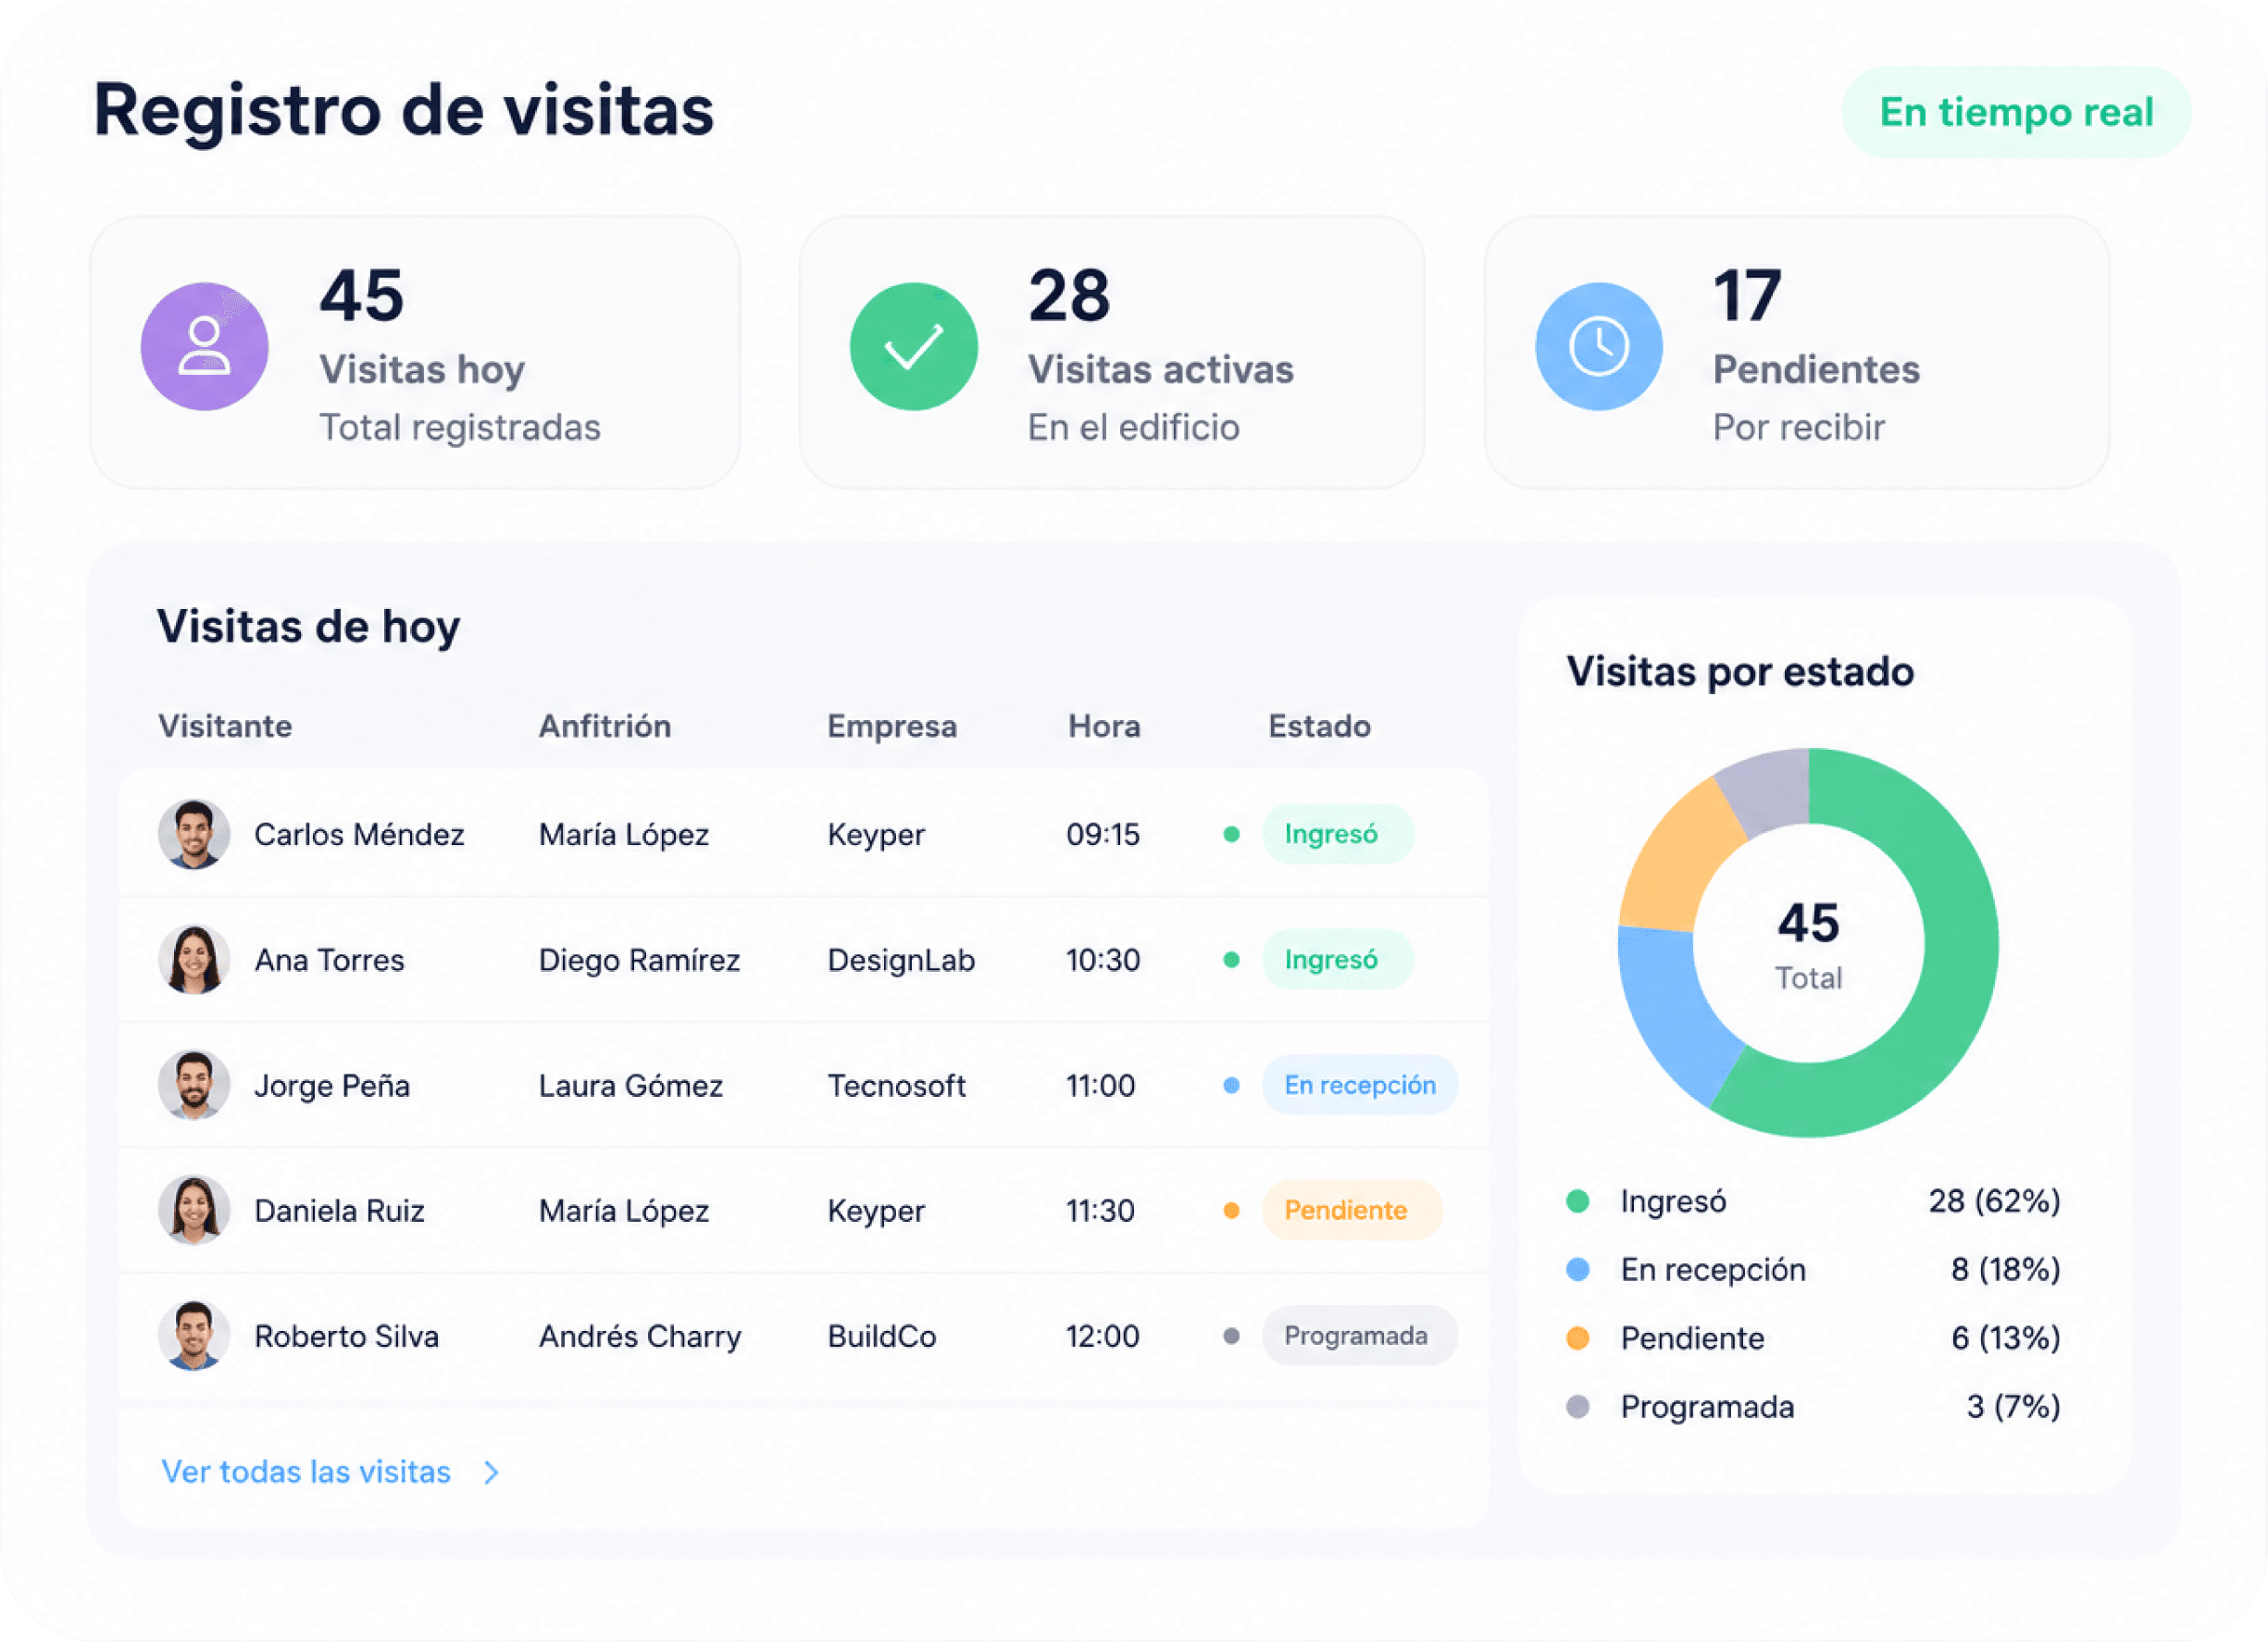The width and height of the screenshot is (2268, 1642).
Task: Click the Anfitrión column header
Action: (x=605, y=726)
